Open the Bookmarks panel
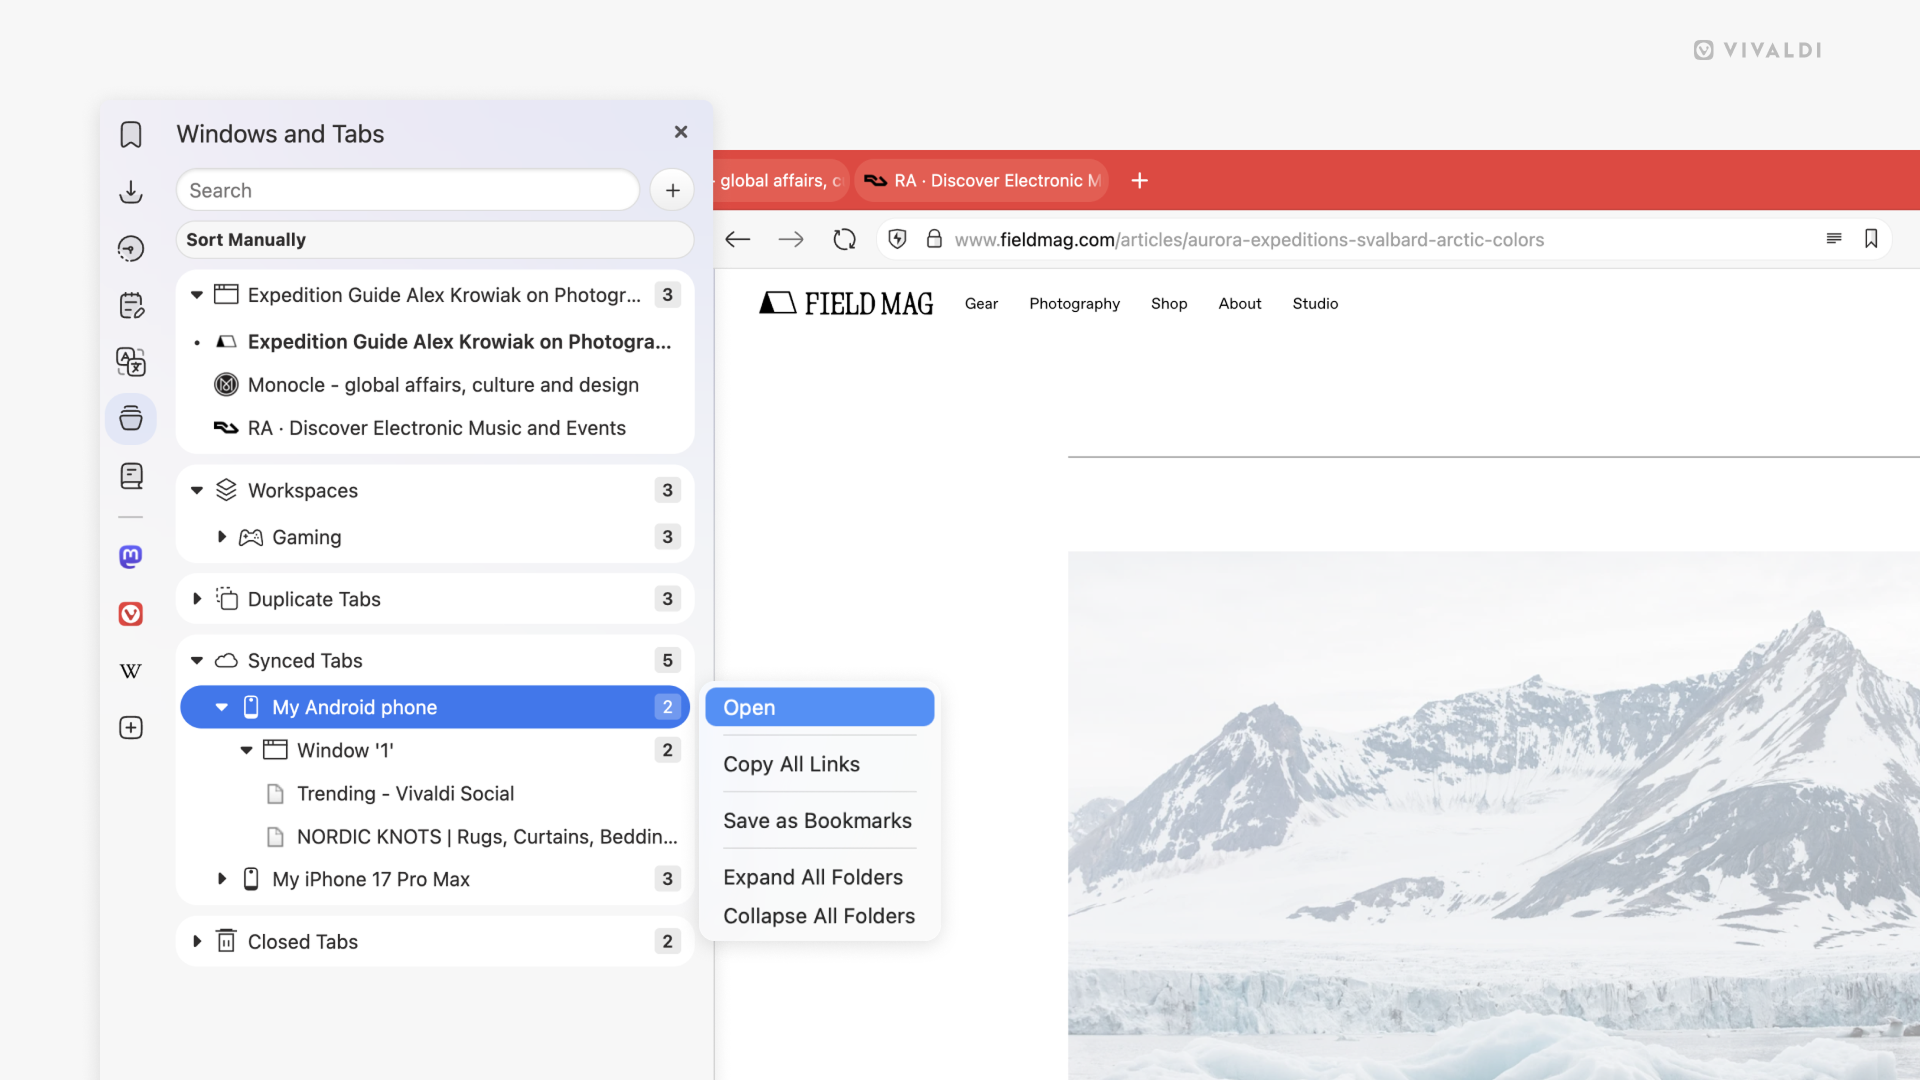1920x1080 pixels. (x=130, y=133)
